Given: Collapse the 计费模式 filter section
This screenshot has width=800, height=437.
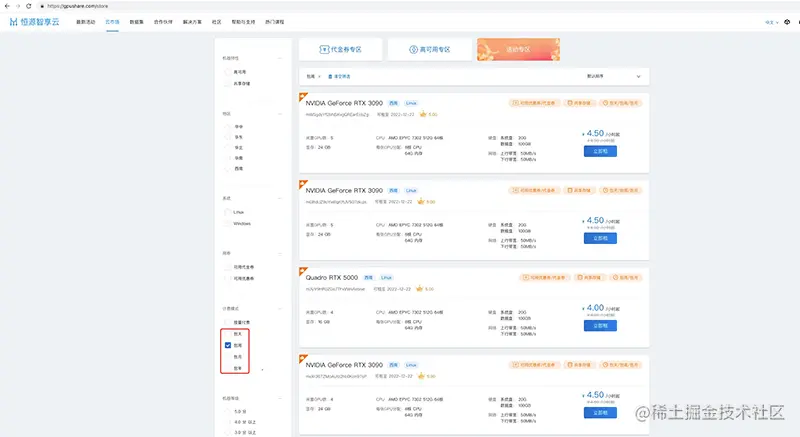Looking at the screenshot, I should [280, 309].
